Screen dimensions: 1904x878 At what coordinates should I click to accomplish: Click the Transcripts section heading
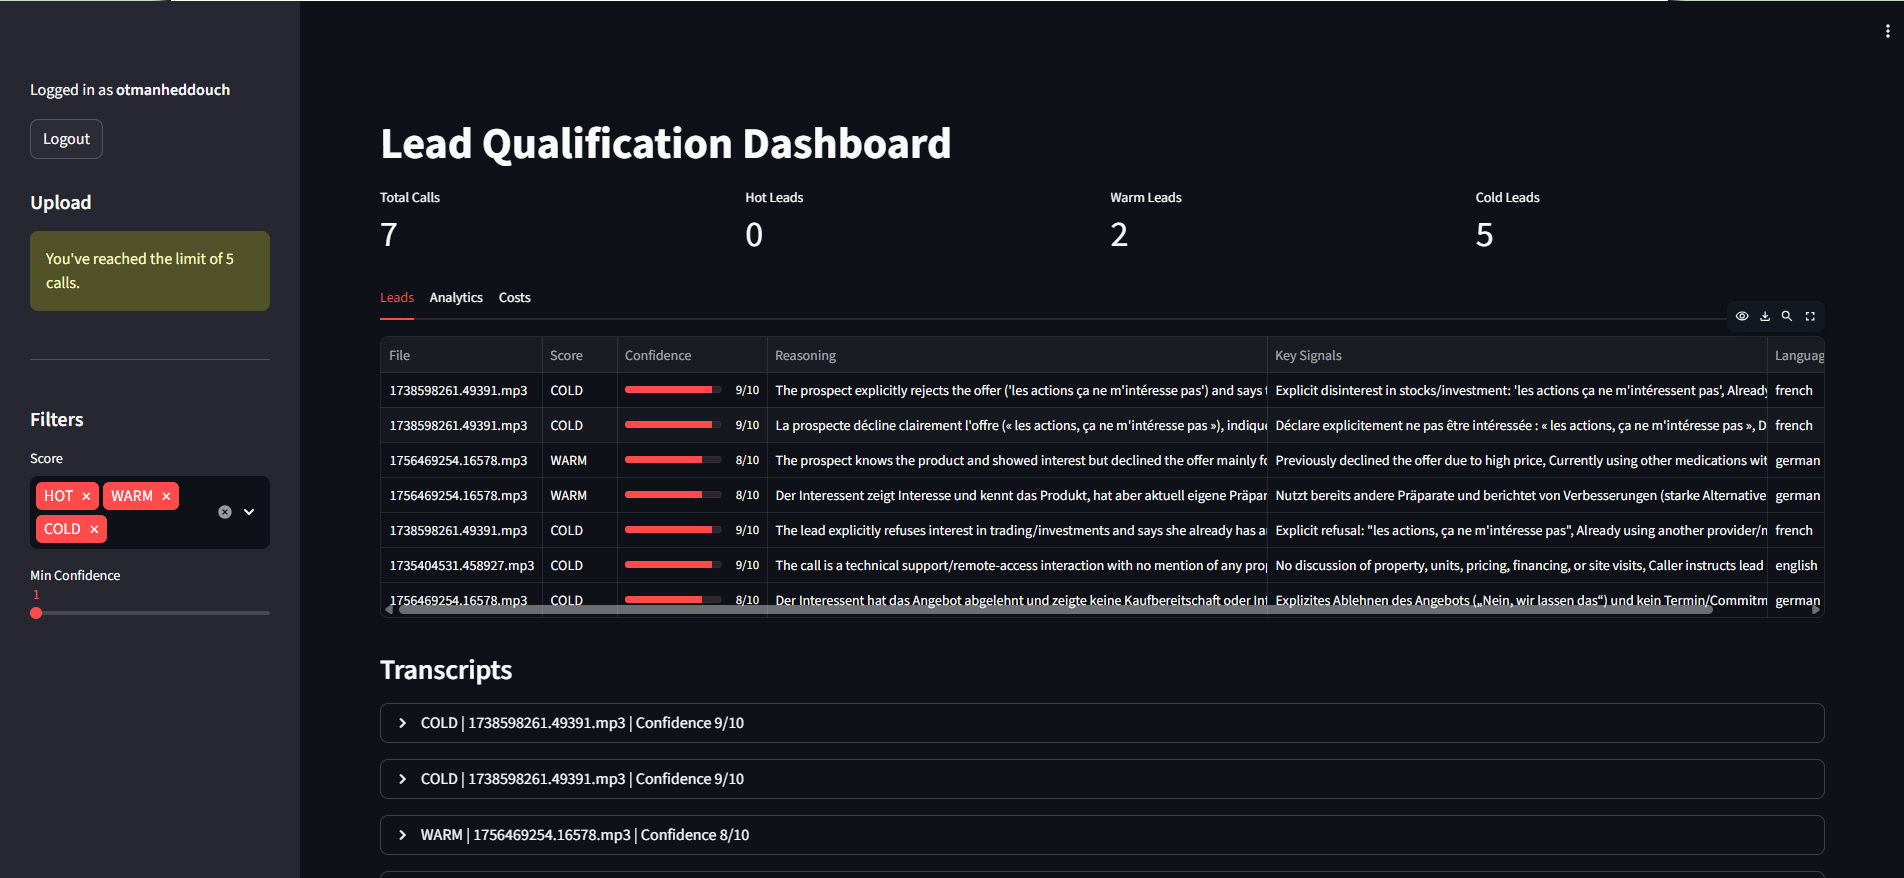446,670
